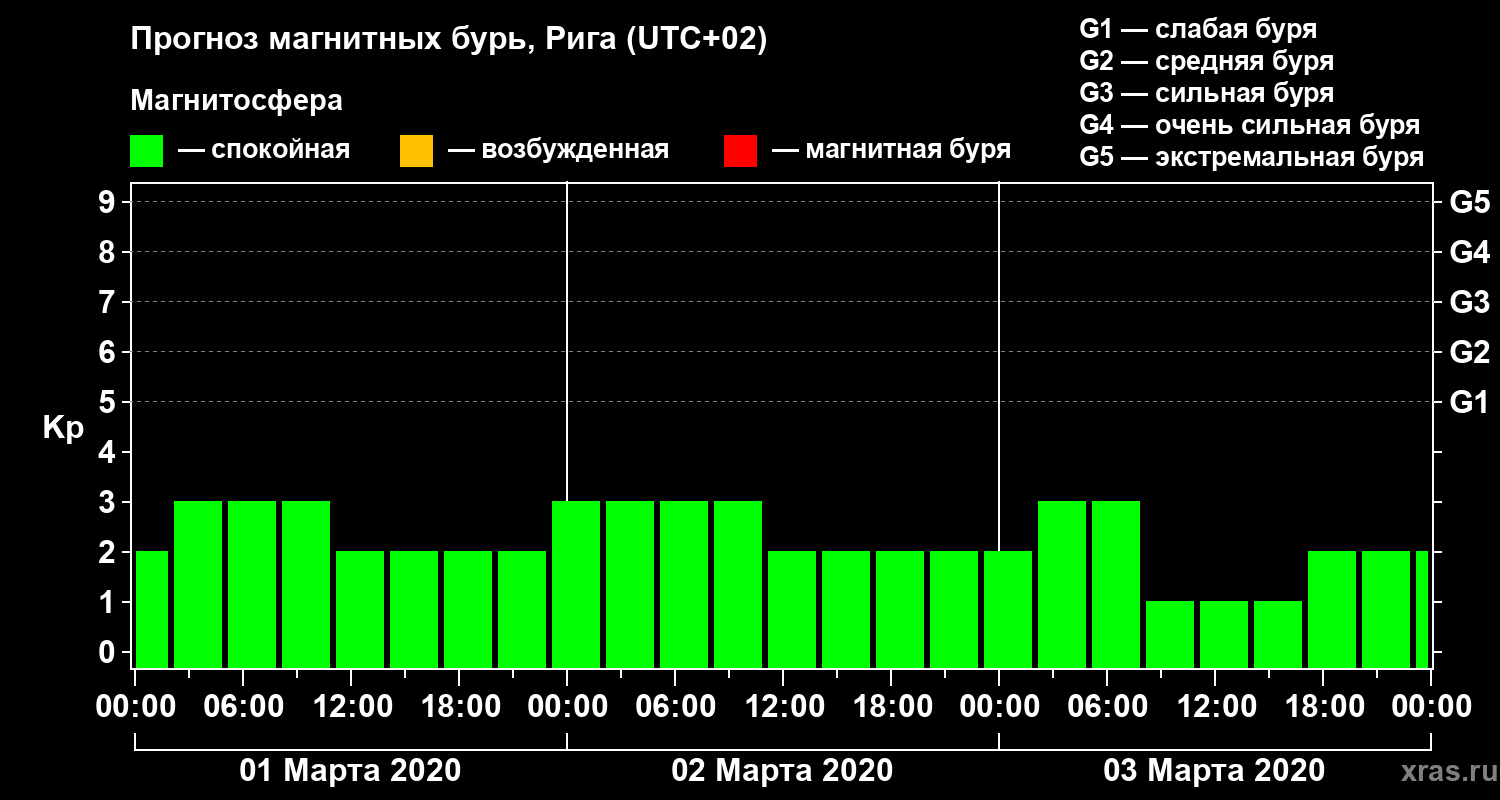
Task: Click the Kp 2 bar over 12:00 on 01 Марта
Action: click(360, 610)
